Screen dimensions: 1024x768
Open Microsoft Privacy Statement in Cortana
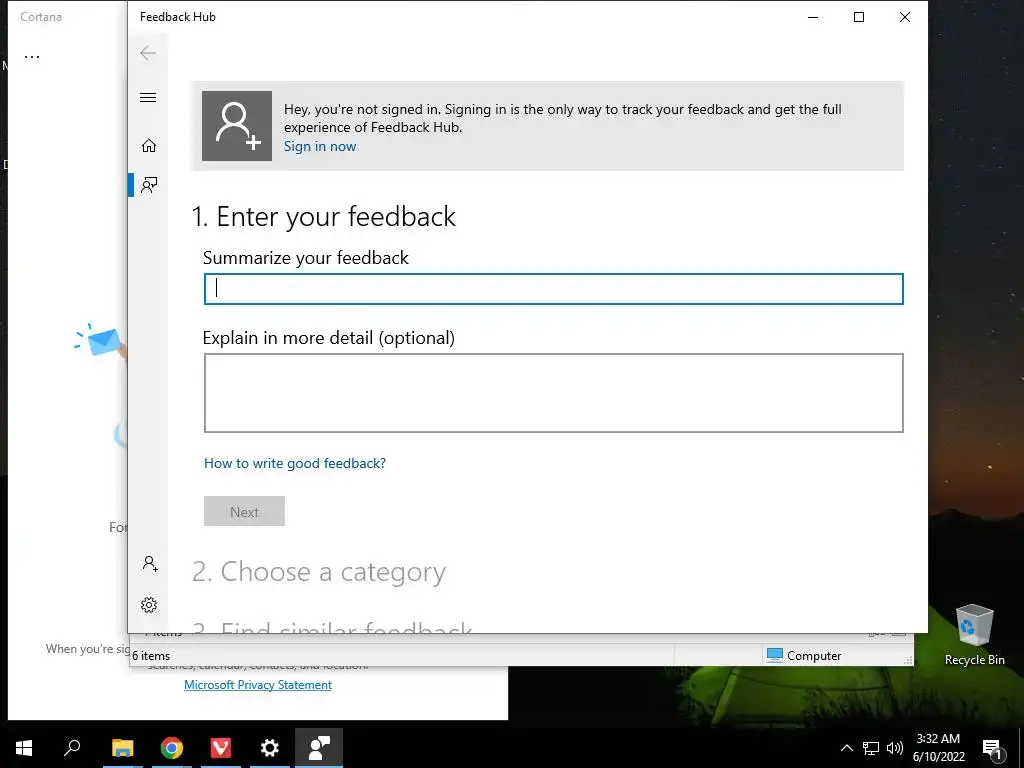[258, 684]
